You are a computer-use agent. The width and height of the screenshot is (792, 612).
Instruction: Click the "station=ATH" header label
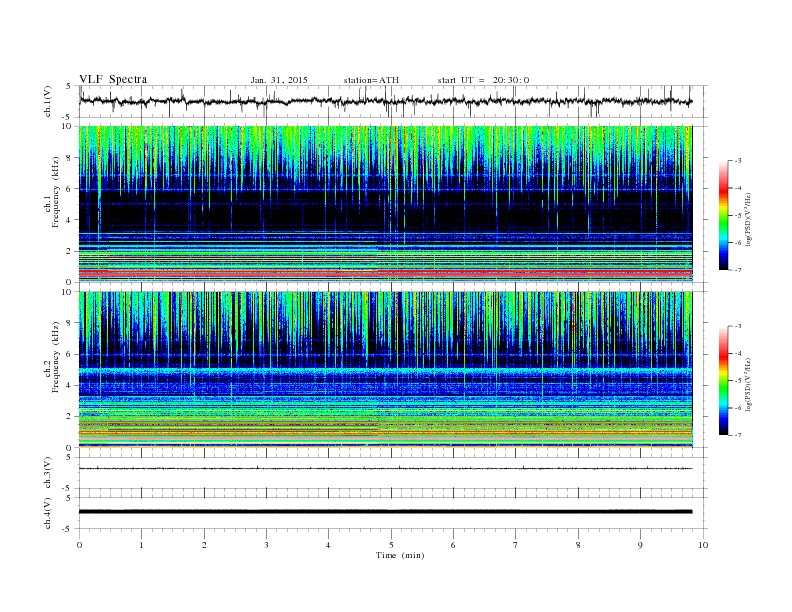371,80
